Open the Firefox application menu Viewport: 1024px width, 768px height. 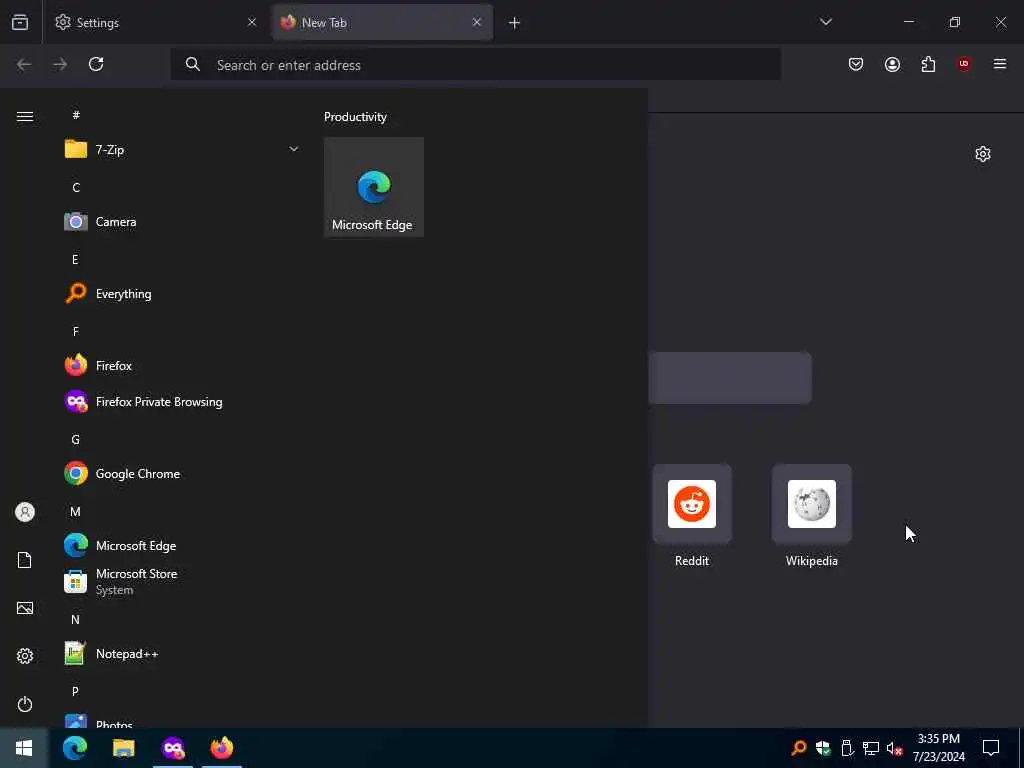pos(1000,64)
